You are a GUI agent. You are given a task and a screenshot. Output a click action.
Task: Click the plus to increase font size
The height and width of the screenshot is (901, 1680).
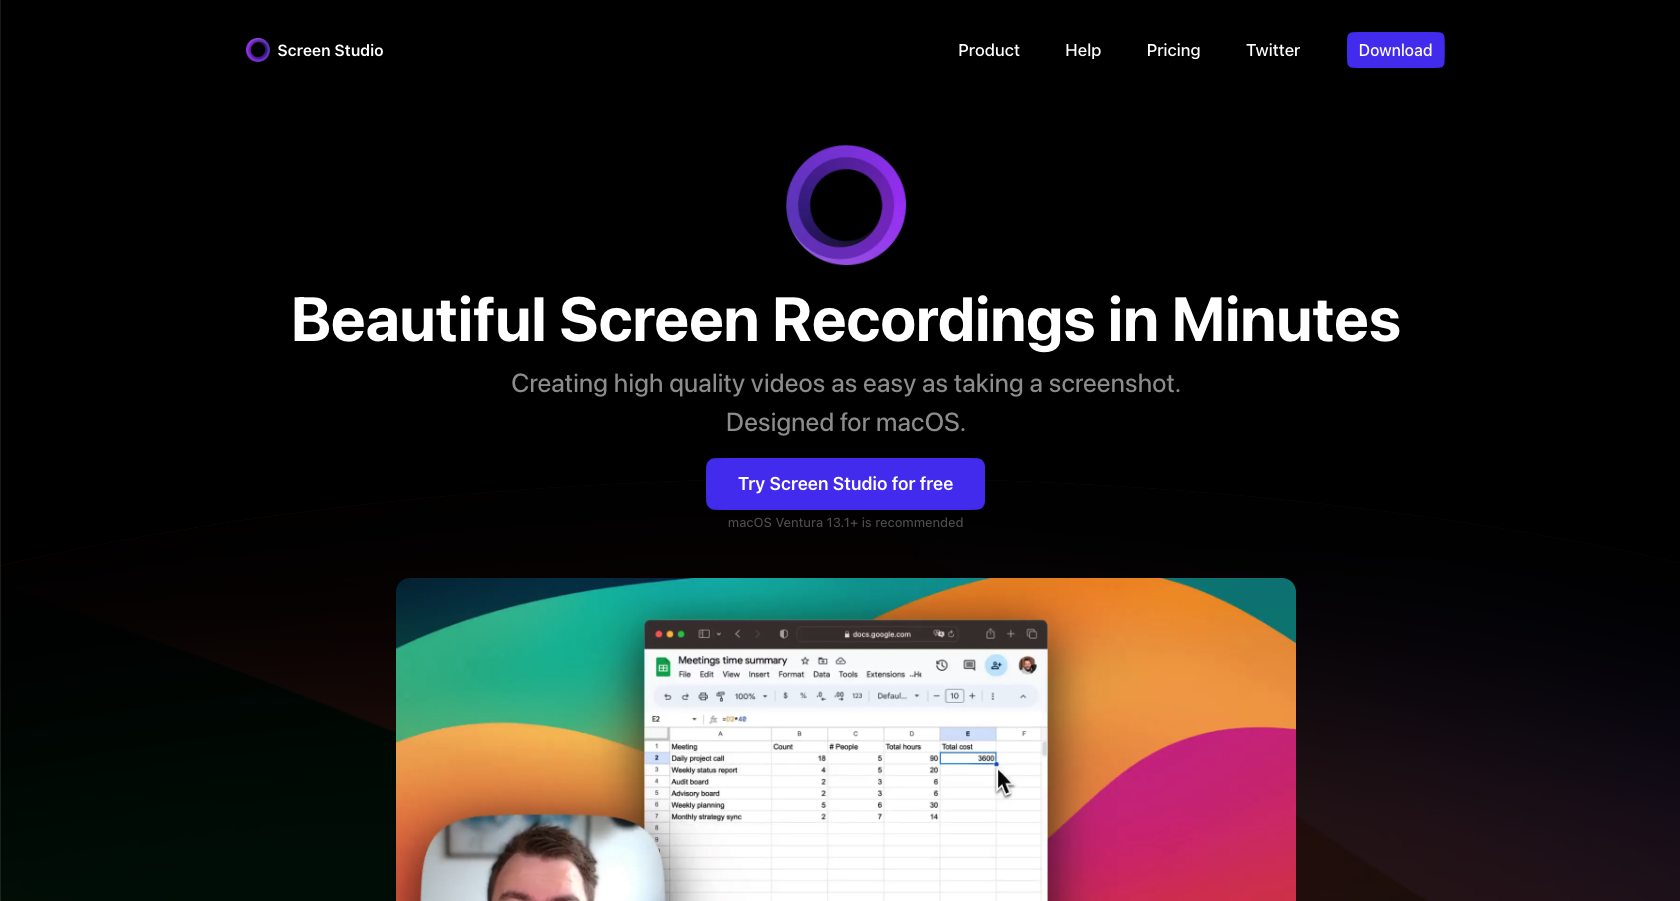[x=972, y=696]
